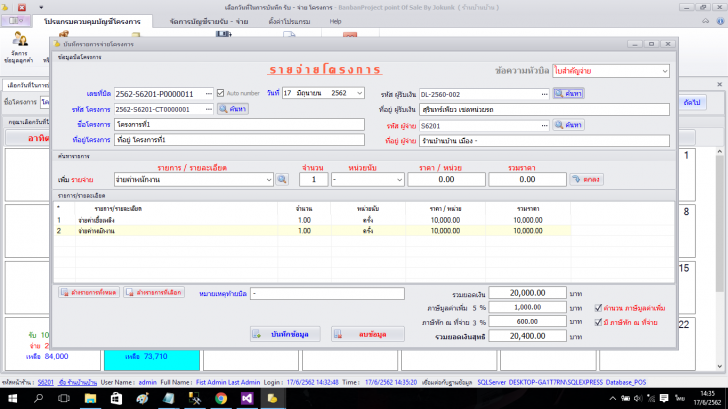
Task: Select the โปรแกรมควบคุมบัญชีโครงการ ribbon tab
Action: click(x=92, y=21)
